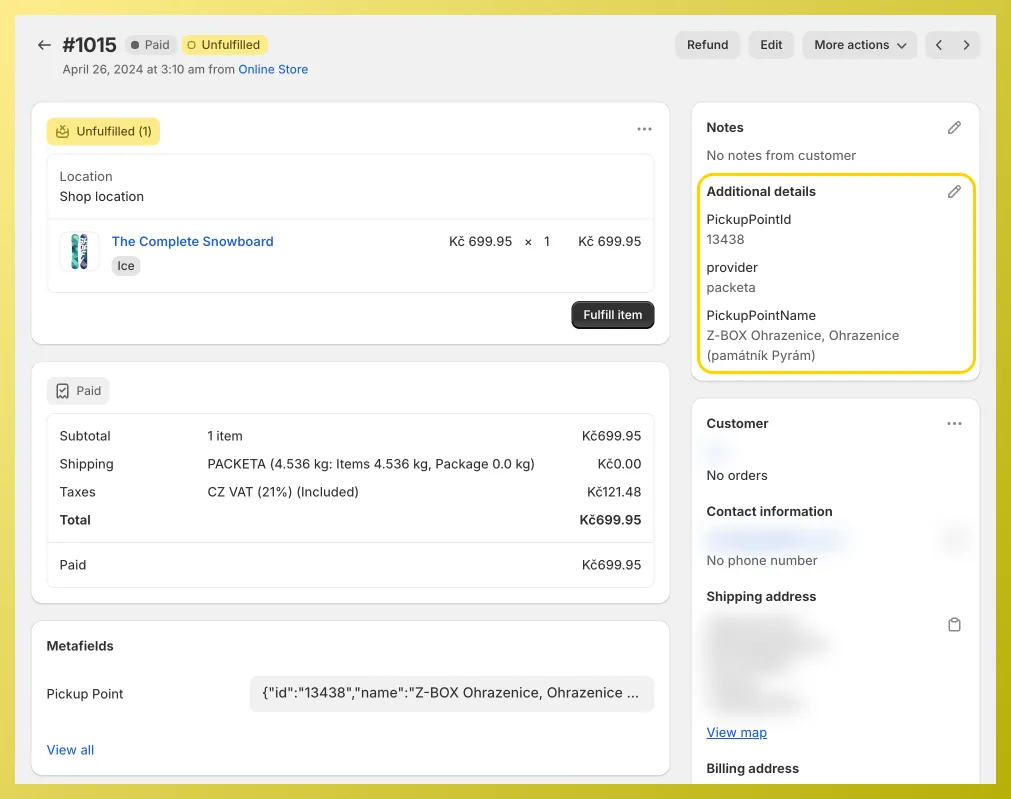Click the Pickup Point metafield value field

[451, 693]
